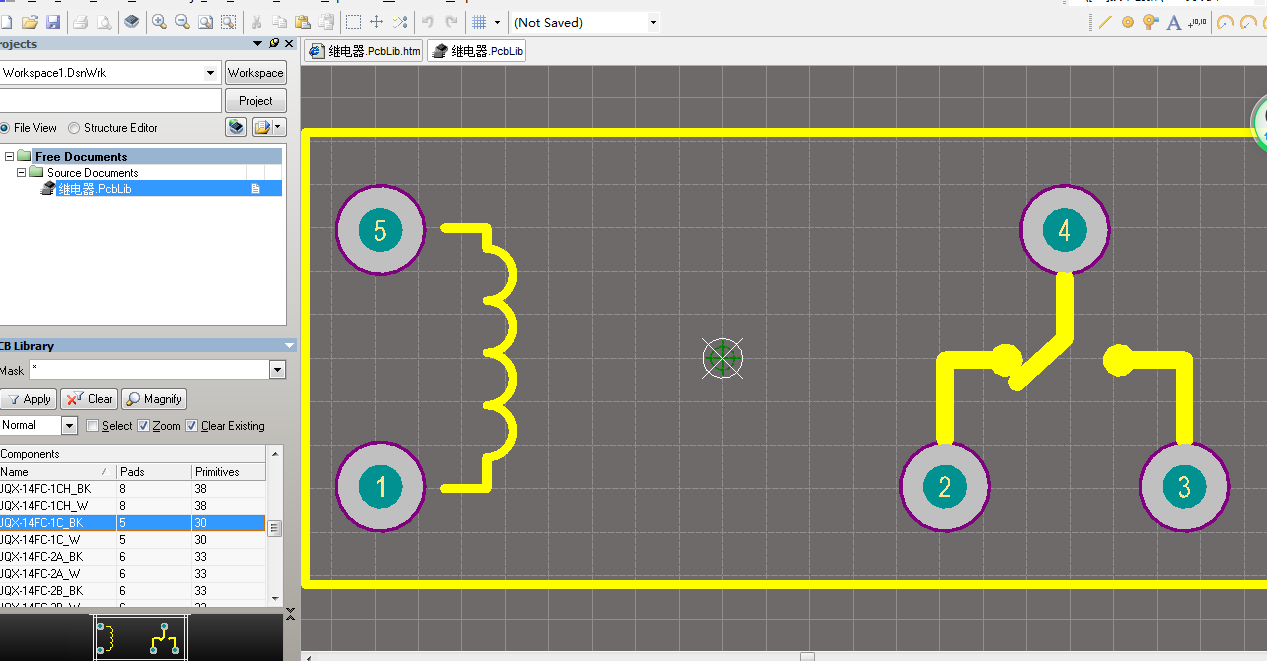Screen dimensions: 1267x661
Task: Click the components list vertical scrollbar thumb
Action: tap(275, 528)
